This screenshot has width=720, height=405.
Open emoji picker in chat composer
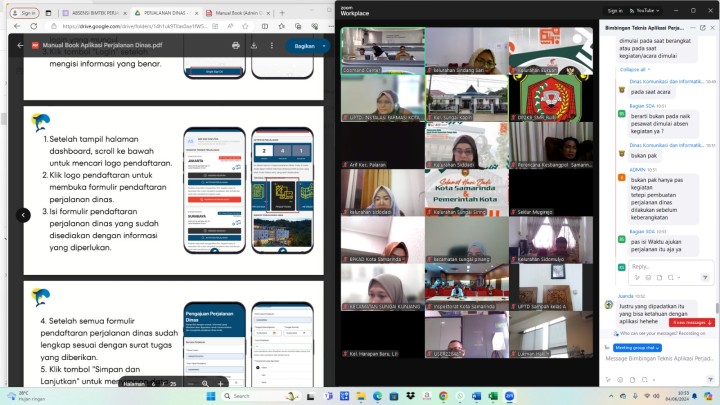pos(620,380)
